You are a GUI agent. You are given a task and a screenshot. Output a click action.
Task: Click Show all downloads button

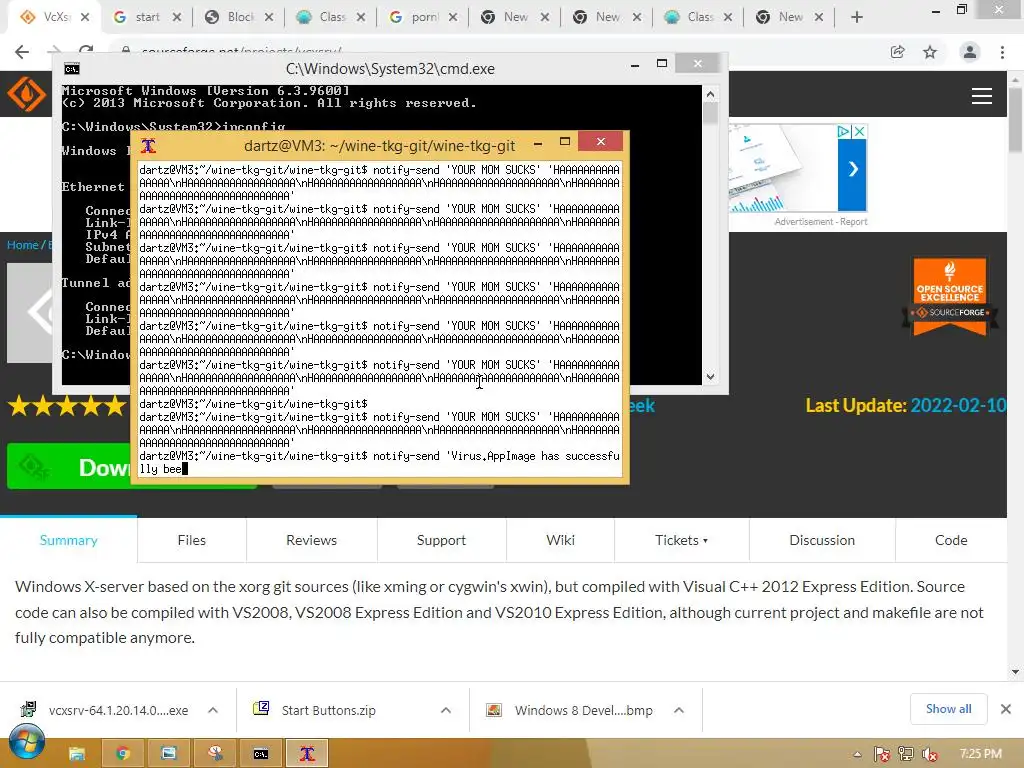coord(948,709)
